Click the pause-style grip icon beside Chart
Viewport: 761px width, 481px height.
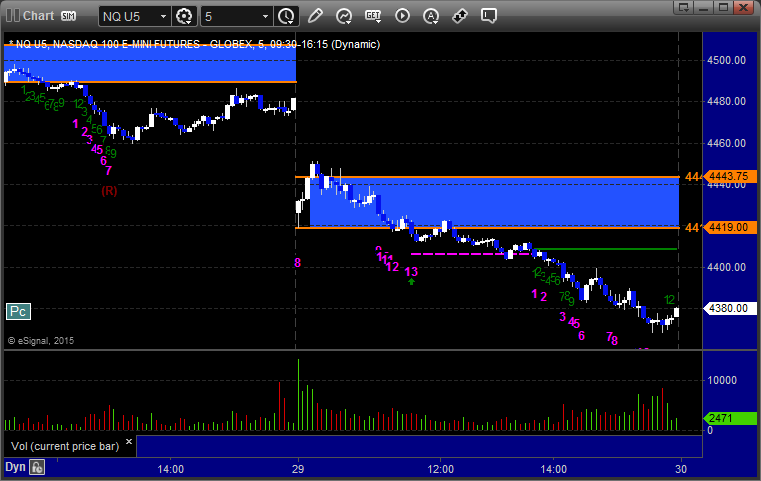tap(13, 16)
